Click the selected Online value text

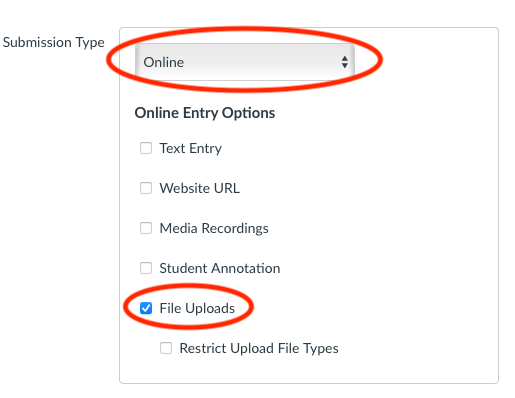[164, 62]
